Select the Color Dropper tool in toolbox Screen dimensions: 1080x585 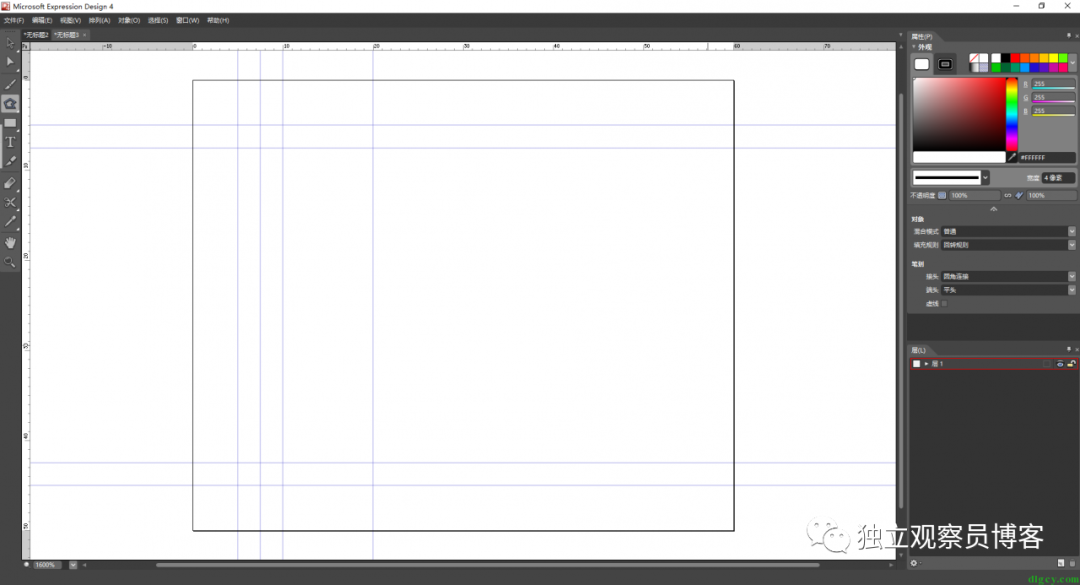(x=10, y=222)
